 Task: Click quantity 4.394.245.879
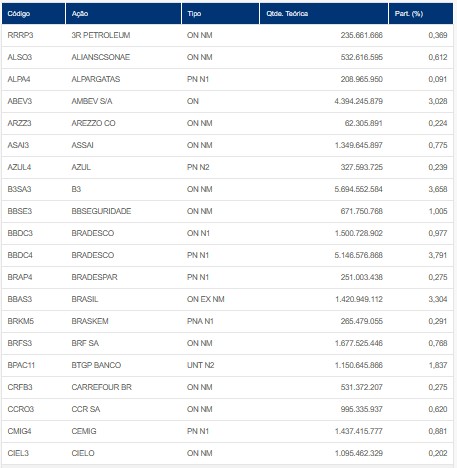359,101
